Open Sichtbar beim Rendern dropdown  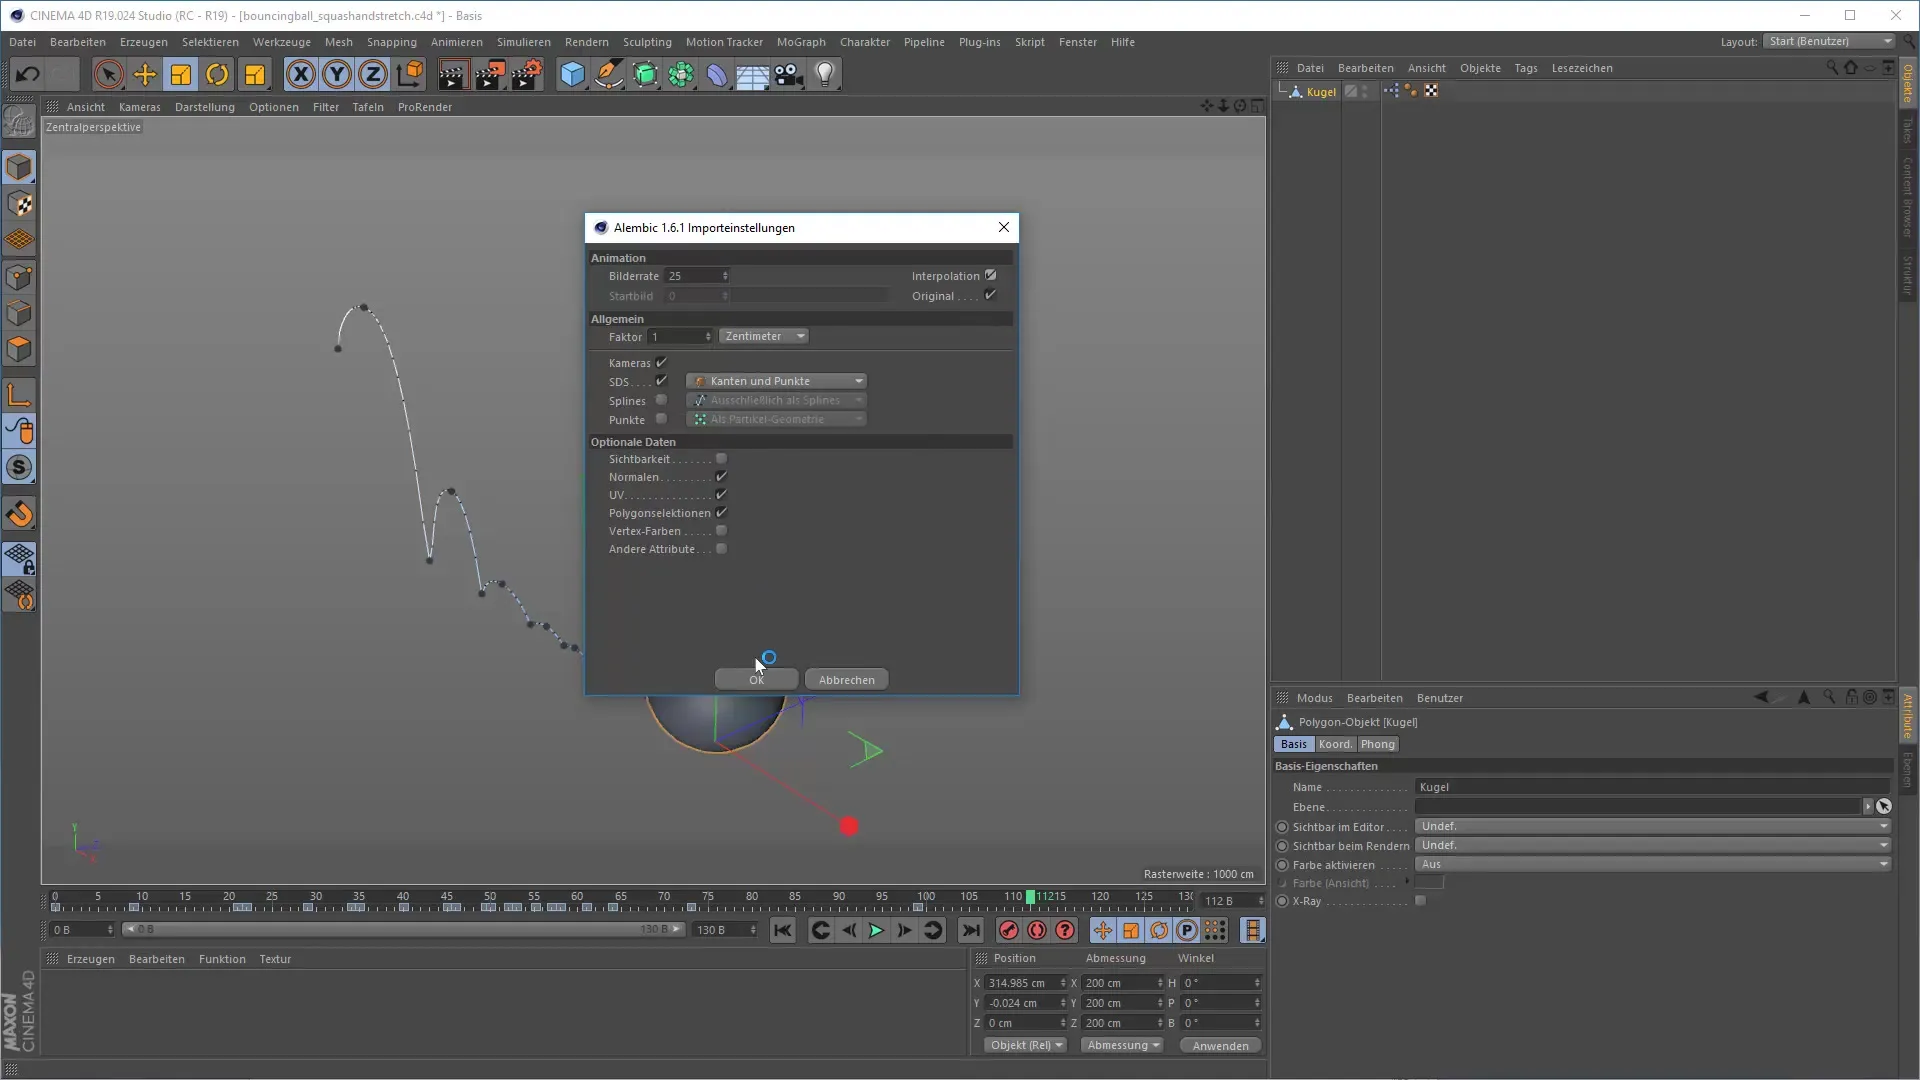coord(1652,845)
